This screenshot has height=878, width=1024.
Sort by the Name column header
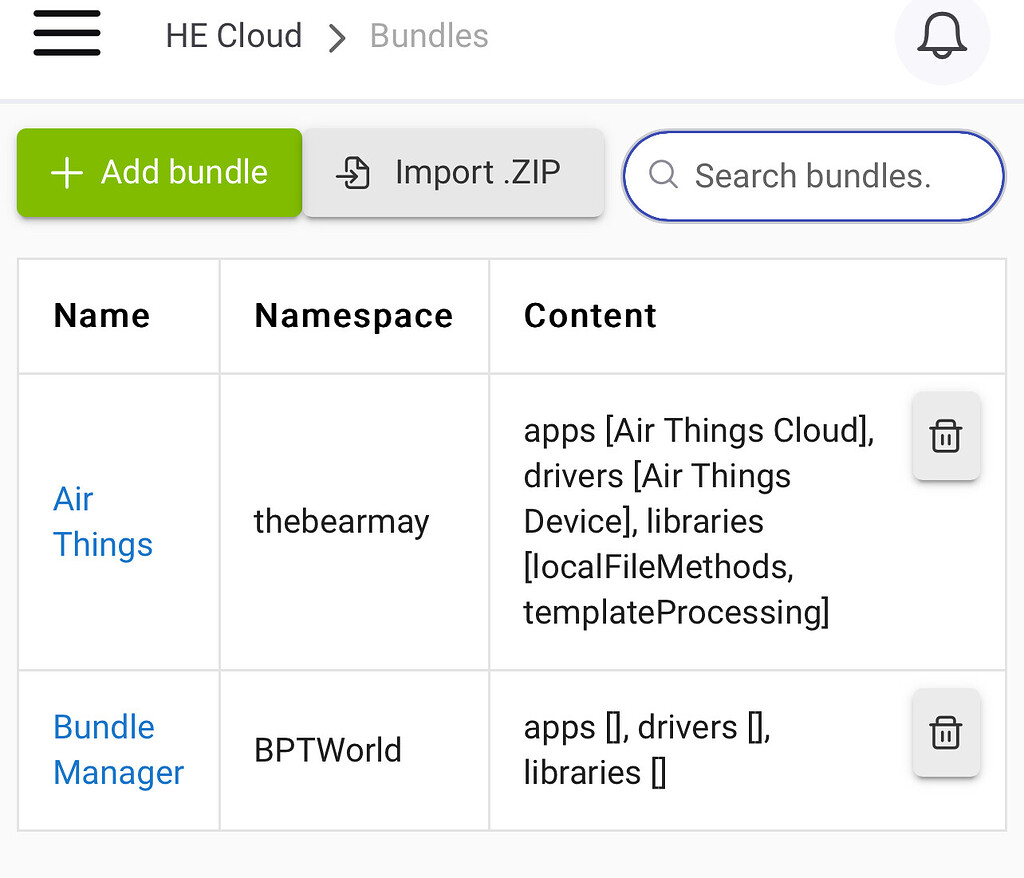click(x=101, y=315)
